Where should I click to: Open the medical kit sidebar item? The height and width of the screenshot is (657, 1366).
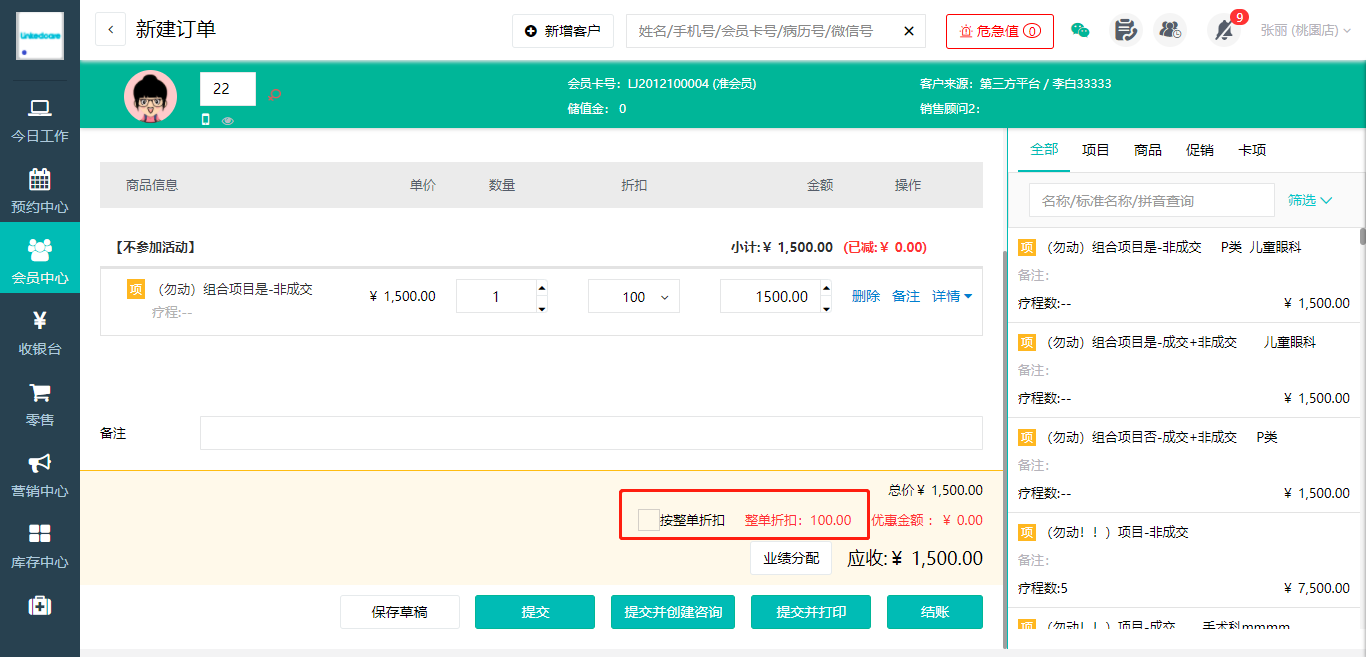40,606
